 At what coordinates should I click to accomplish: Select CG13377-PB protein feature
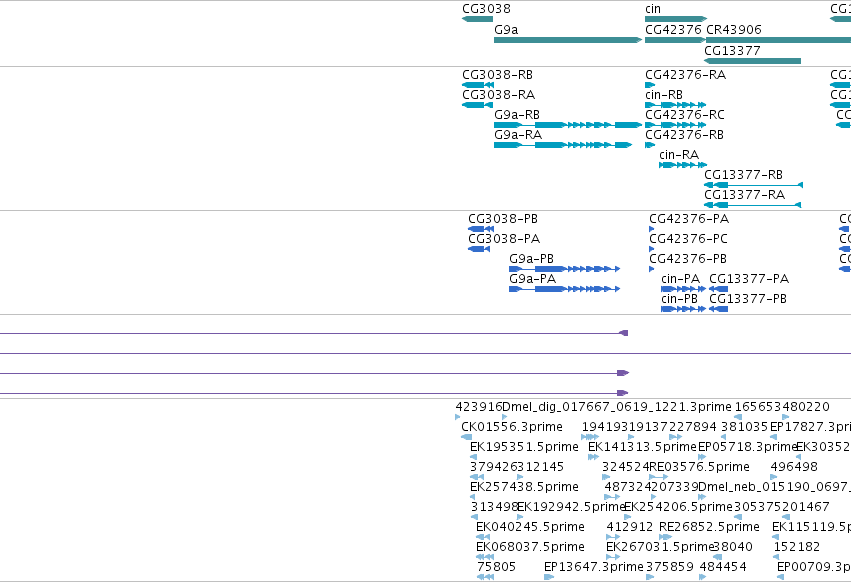(719, 309)
